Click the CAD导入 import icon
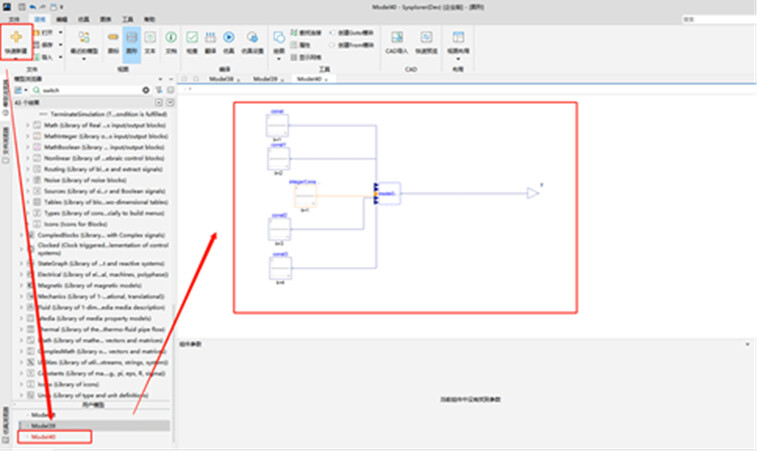This screenshot has width=758, height=452. (x=397, y=37)
